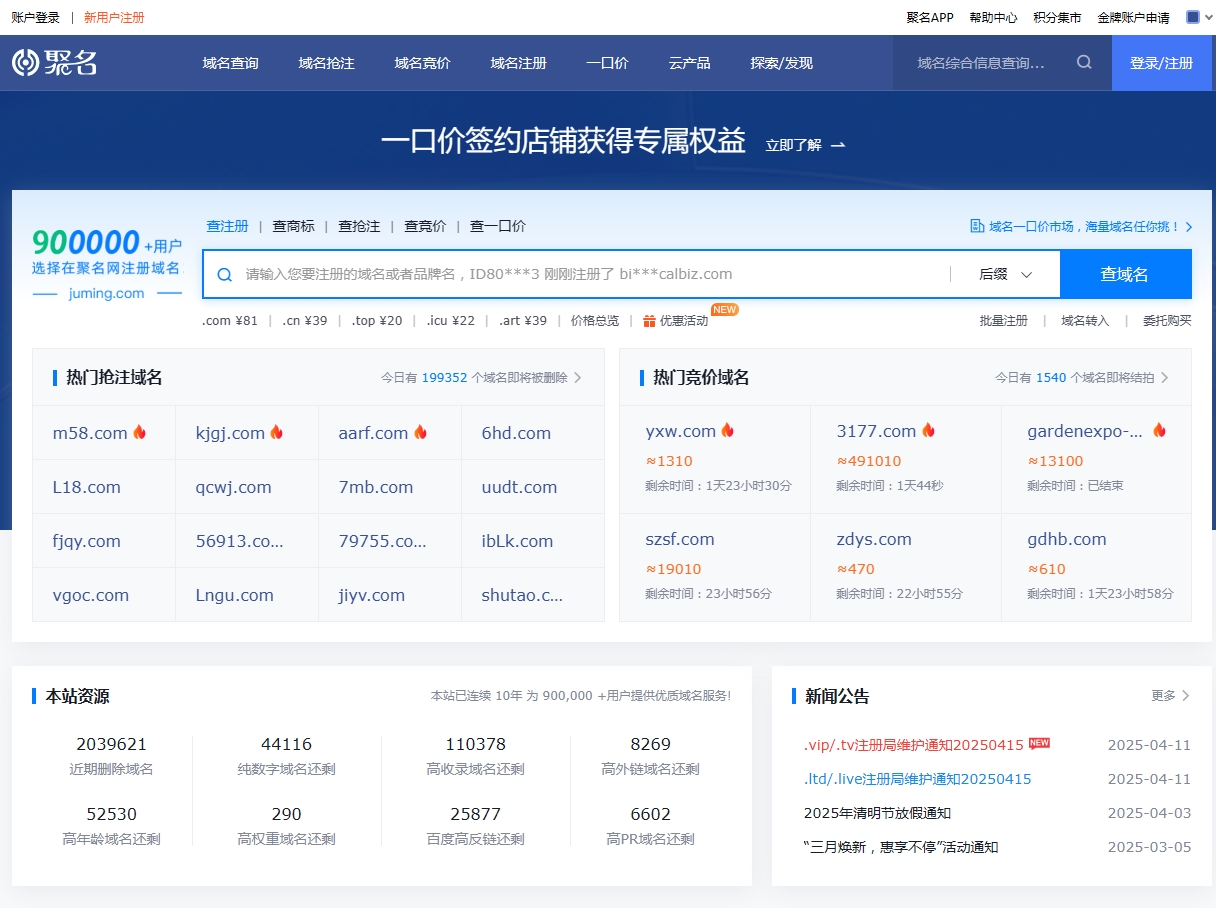Click the 批量注册 link
This screenshot has height=908, width=1216.
point(1003,321)
